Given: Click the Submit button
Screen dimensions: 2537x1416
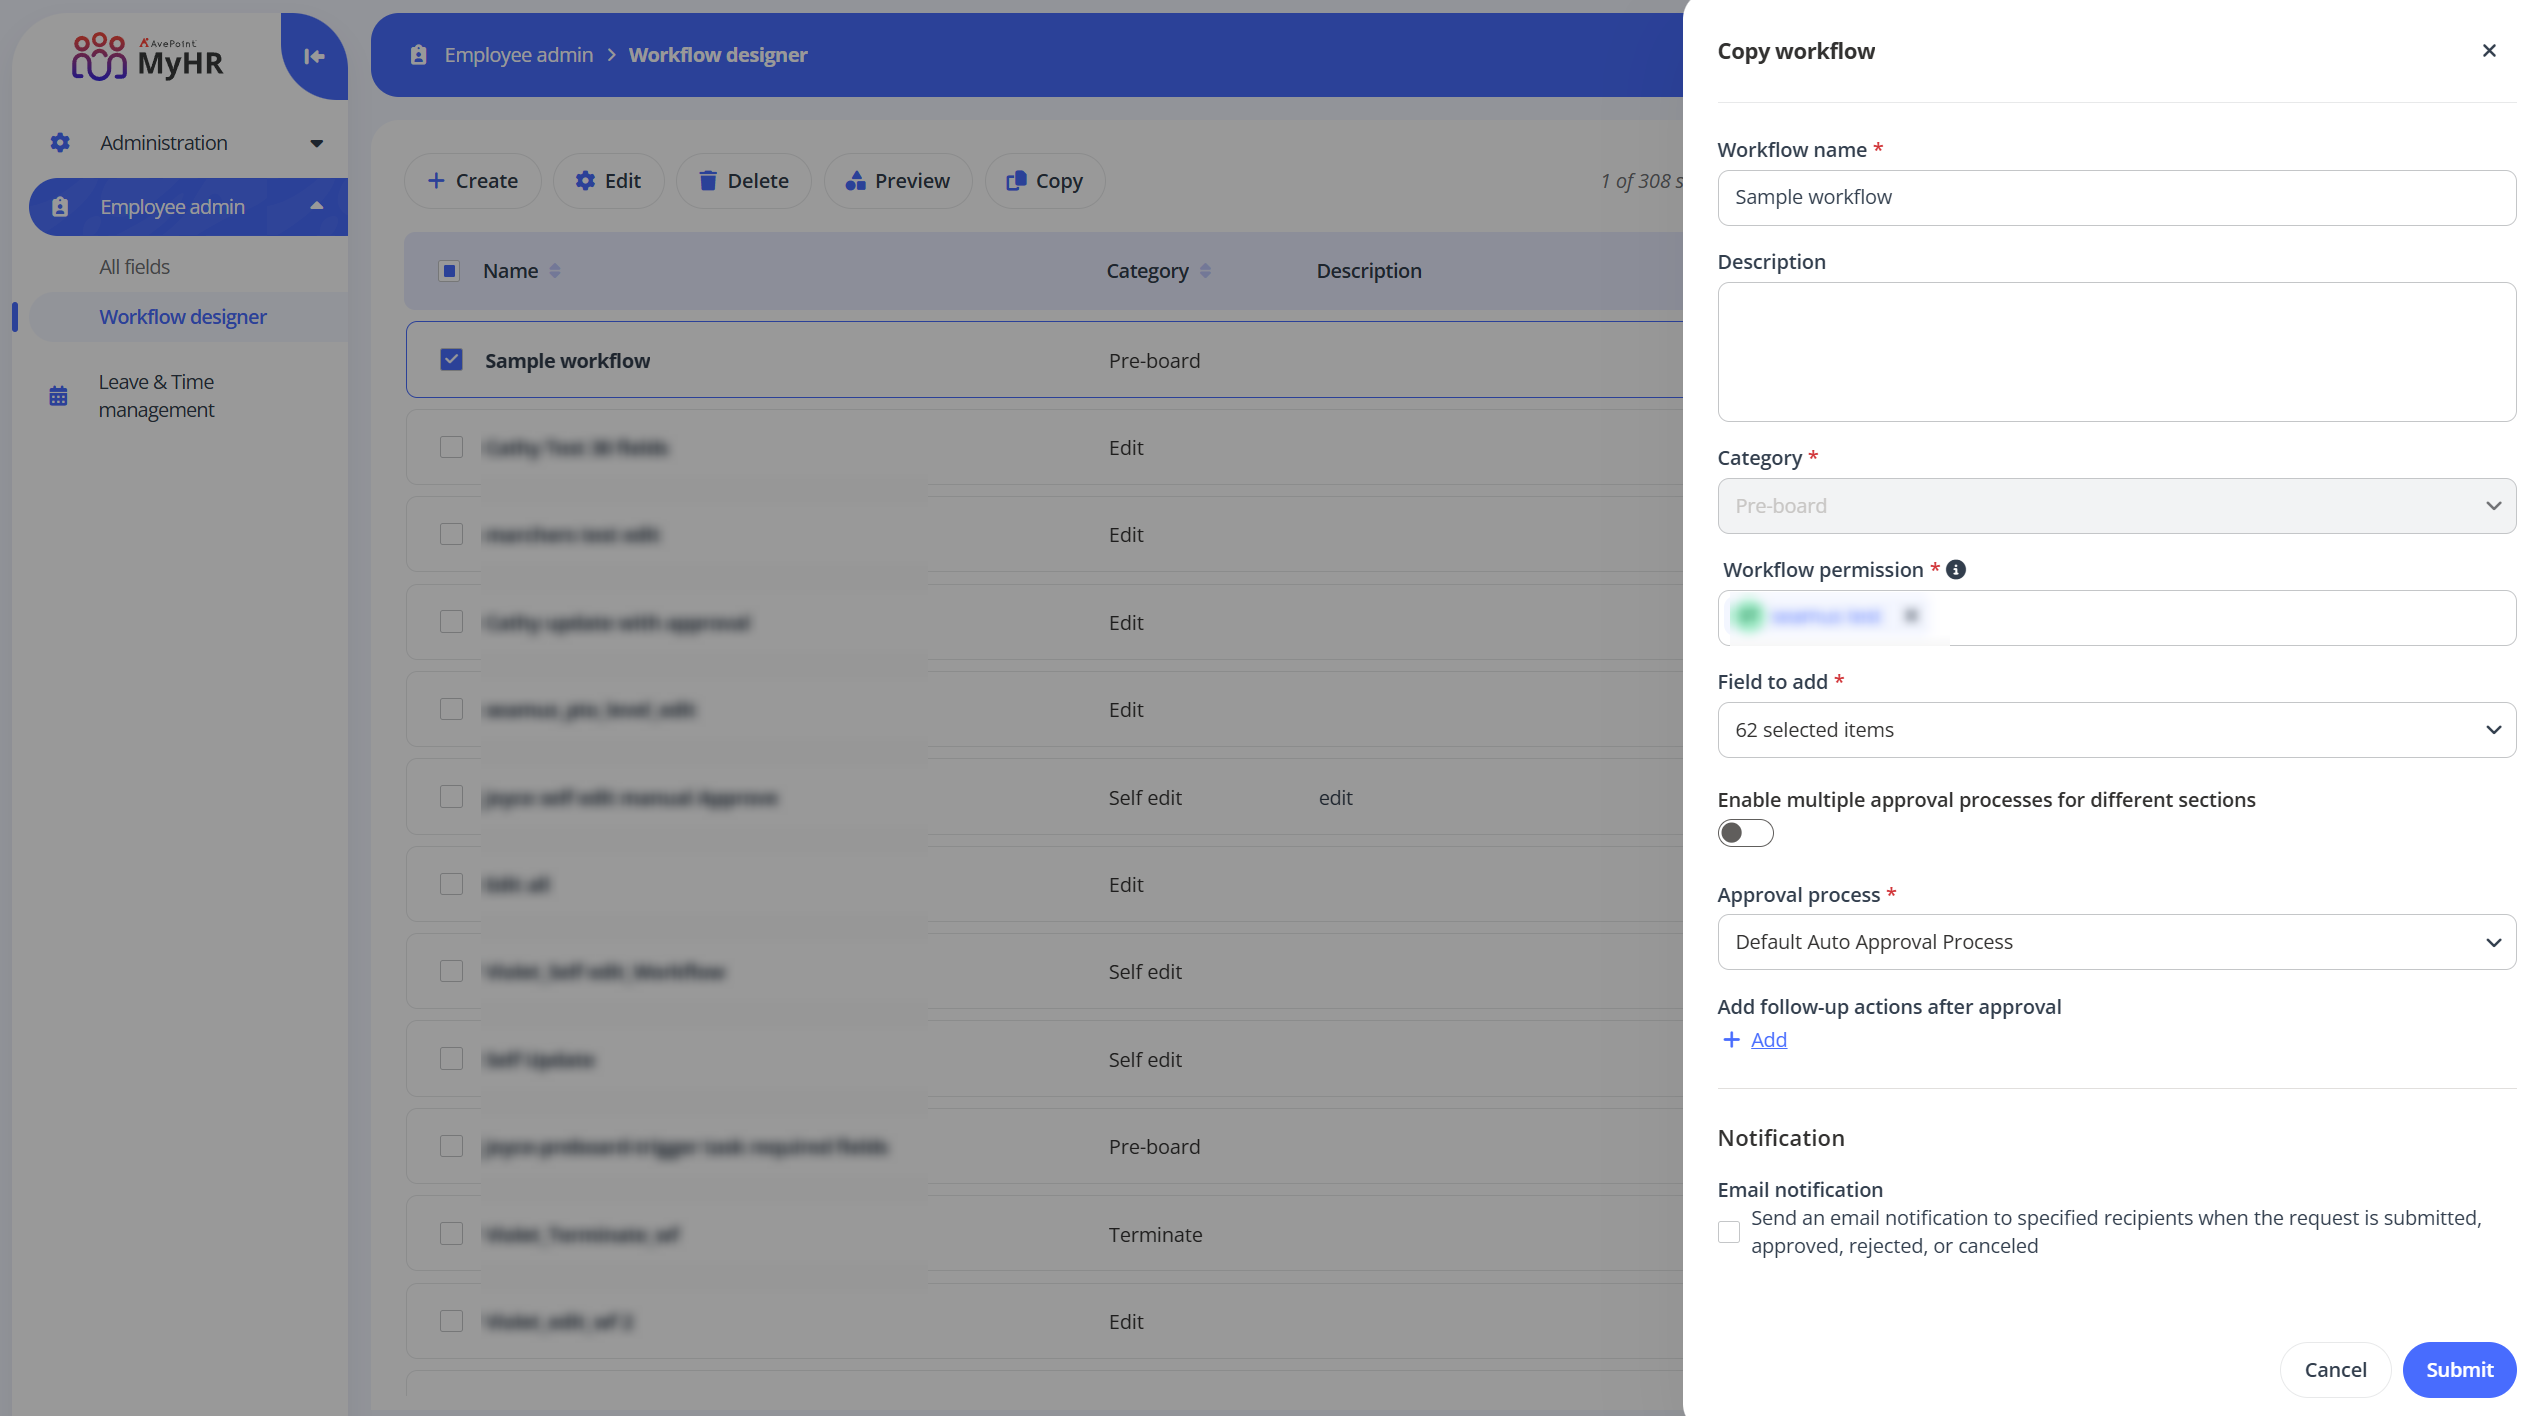Looking at the screenshot, I should (x=2458, y=1369).
